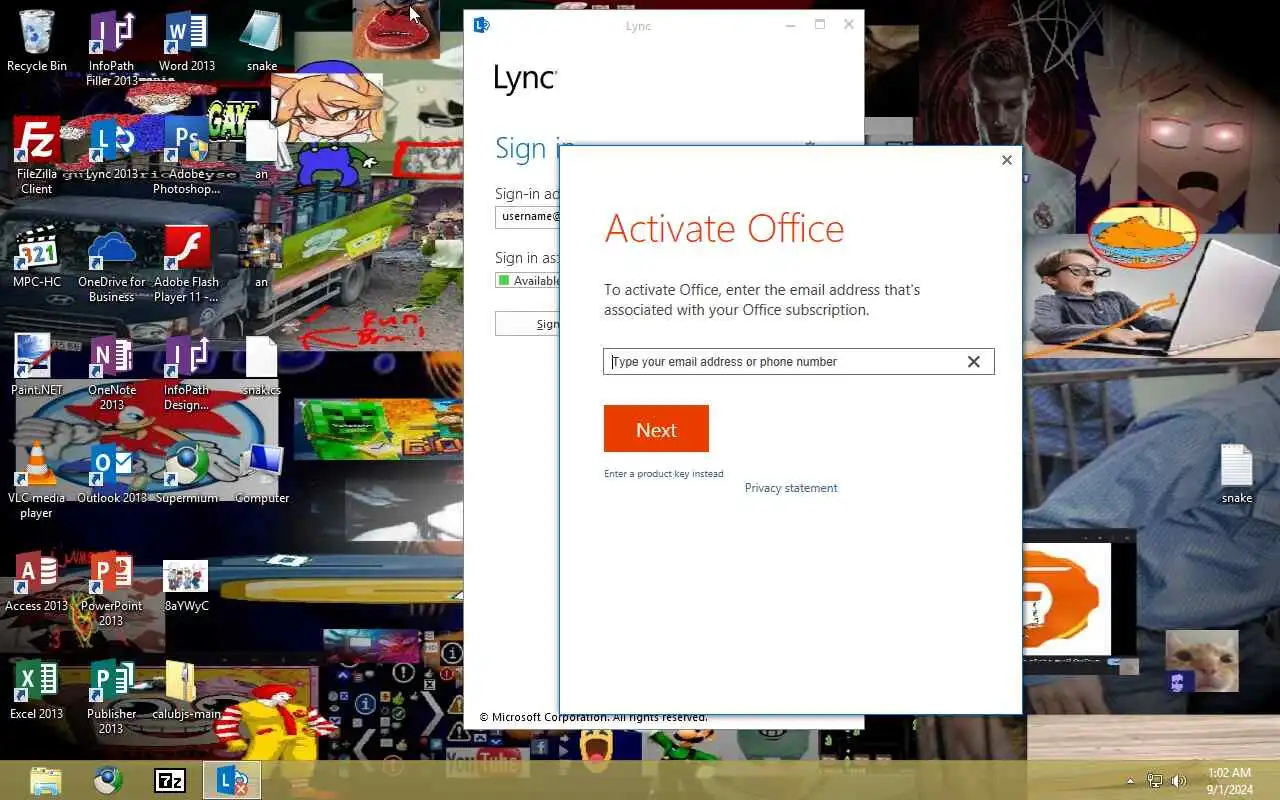The height and width of the screenshot is (800, 1280).
Task: Click the sign-in address field in Lync window
Action: 527,216
